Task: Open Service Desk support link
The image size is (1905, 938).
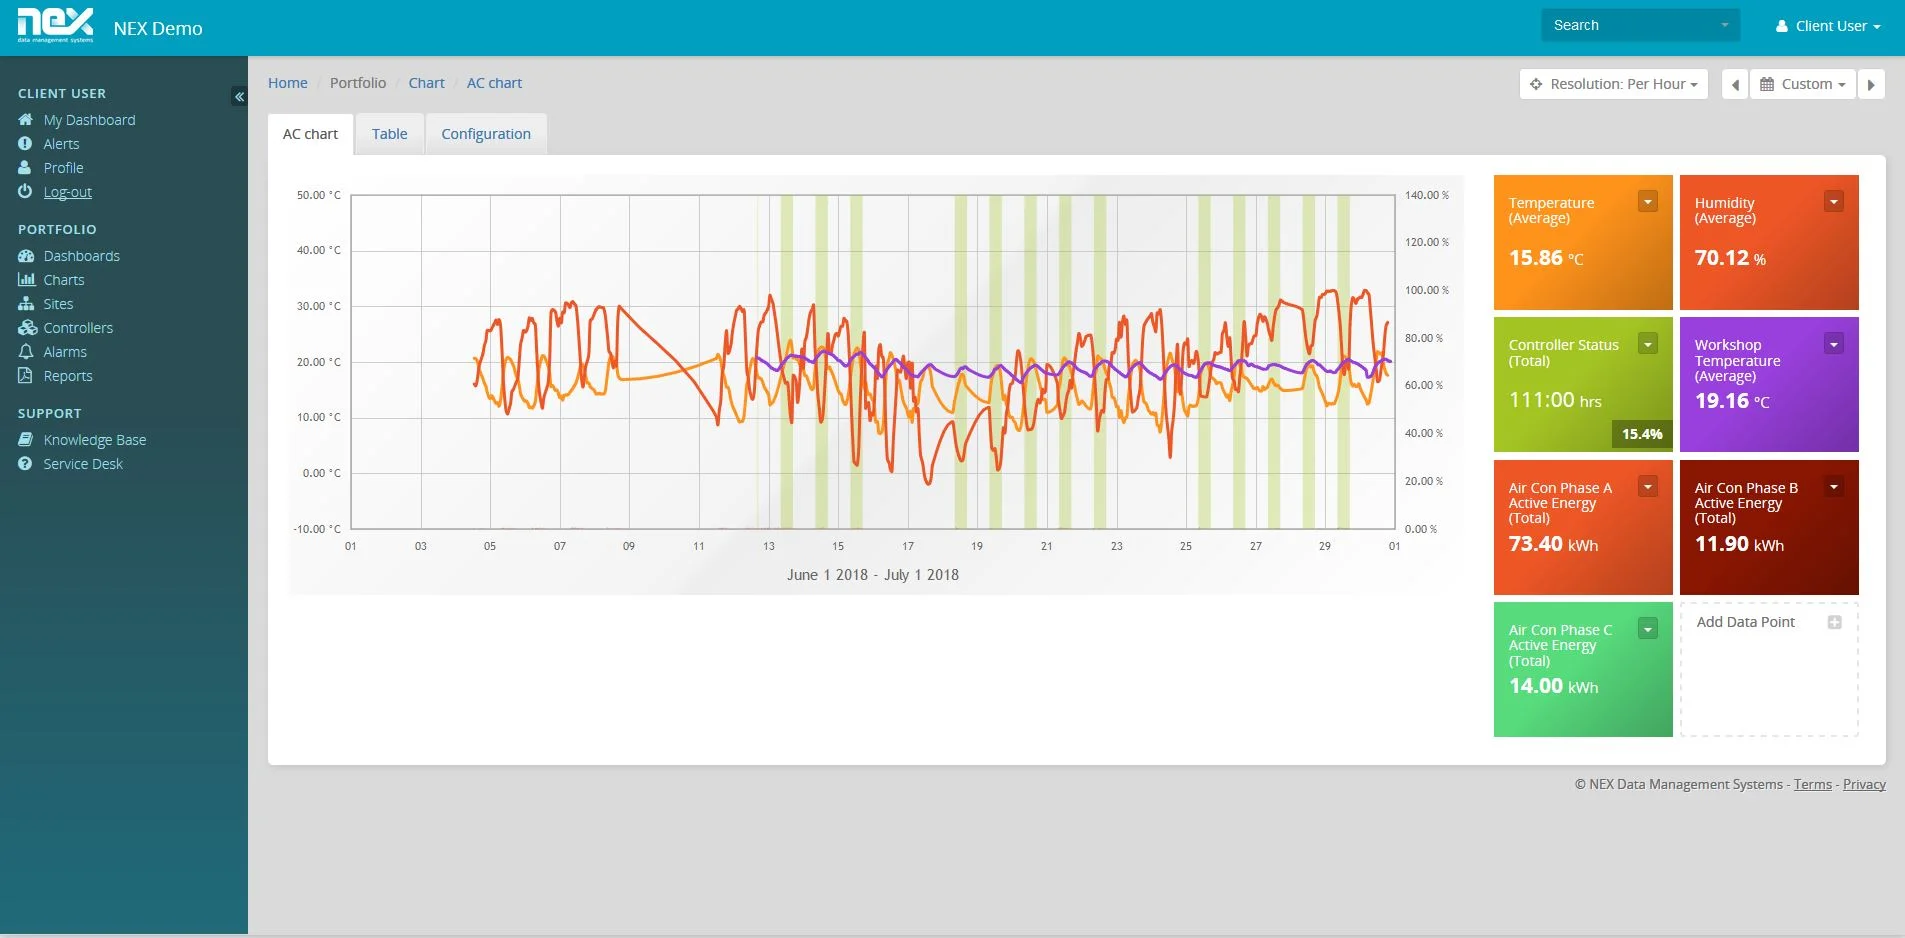Action: click(x=83, y=463)
